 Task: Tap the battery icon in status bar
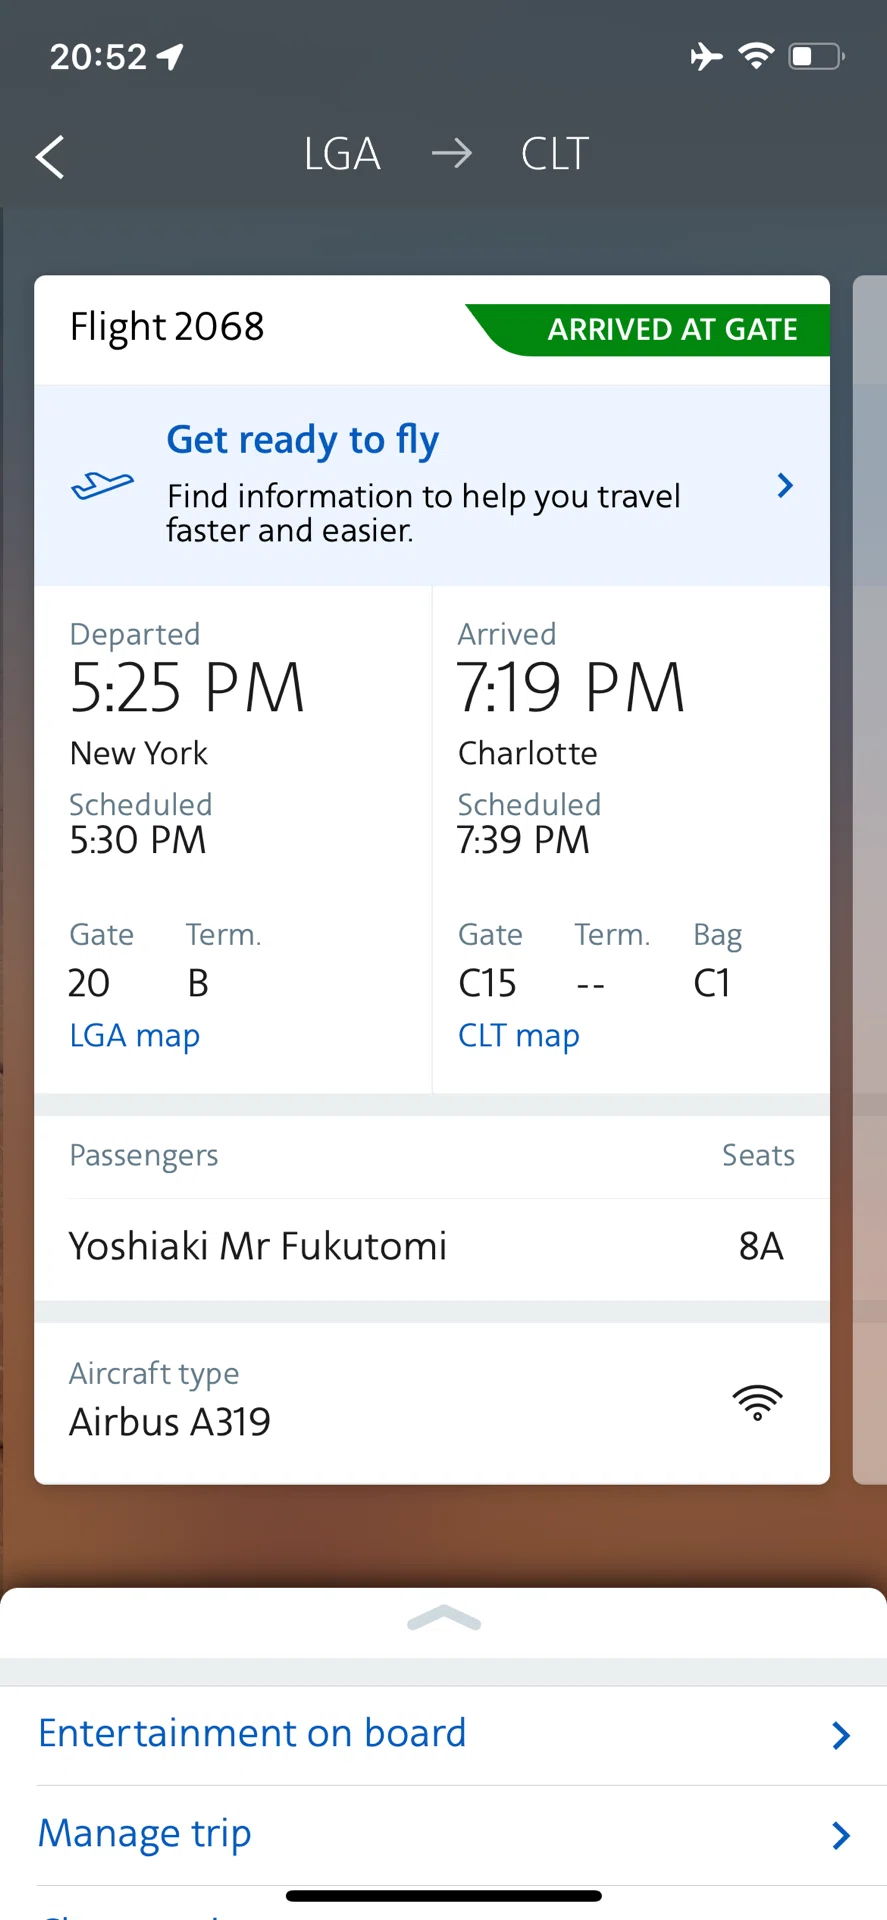(816, 56)
